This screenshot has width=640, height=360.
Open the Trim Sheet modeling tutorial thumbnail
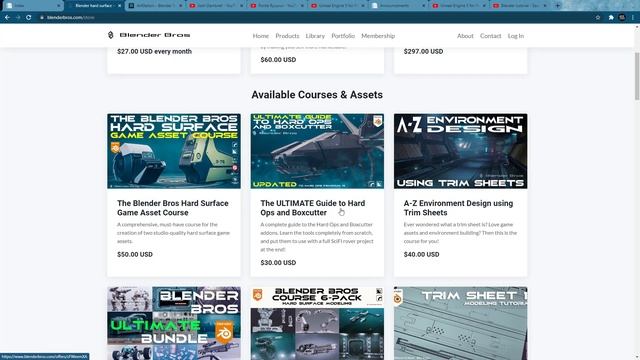[460, 323]
